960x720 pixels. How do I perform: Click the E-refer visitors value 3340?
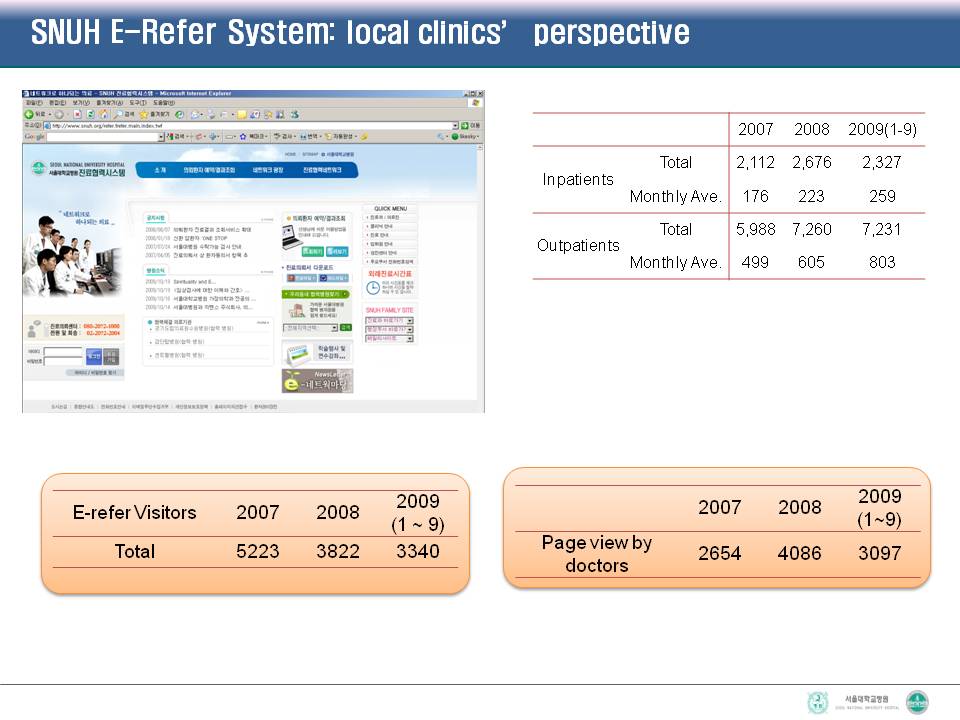pos(418,551)
